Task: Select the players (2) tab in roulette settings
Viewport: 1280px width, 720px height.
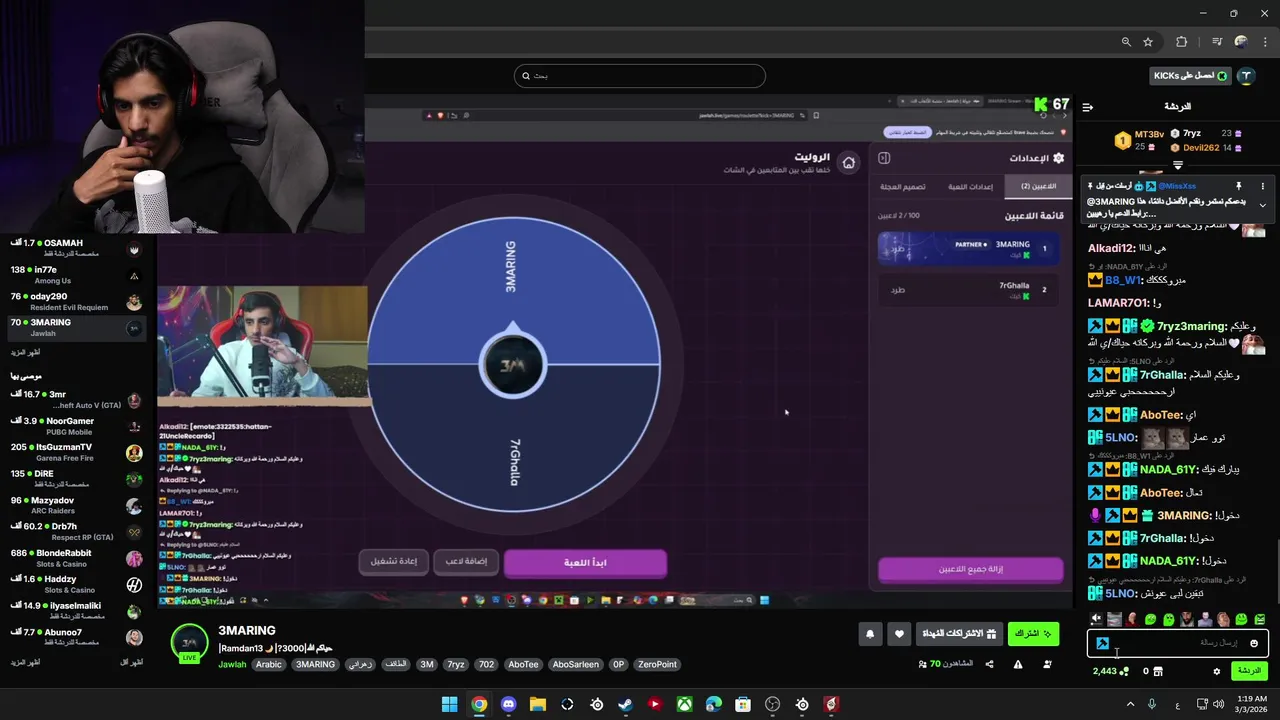Action: coord(1039,186)
